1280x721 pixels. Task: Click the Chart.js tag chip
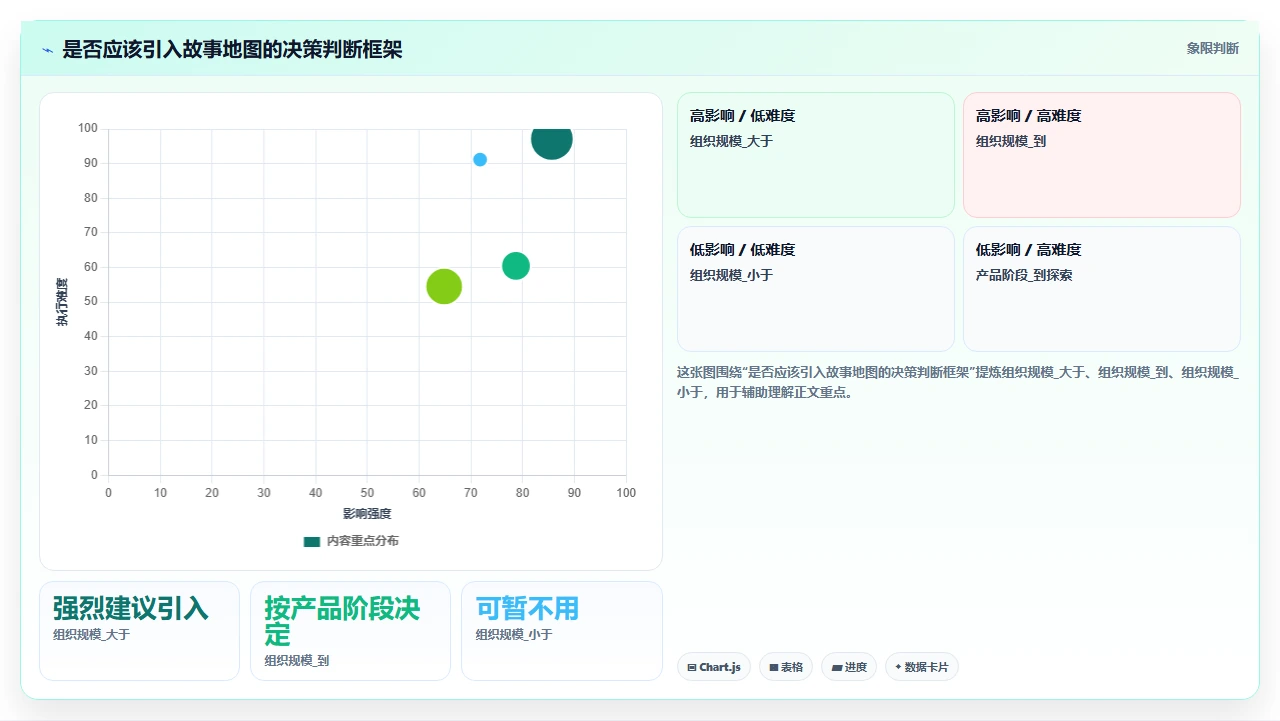pyautogui.click(x=714, y=667)
